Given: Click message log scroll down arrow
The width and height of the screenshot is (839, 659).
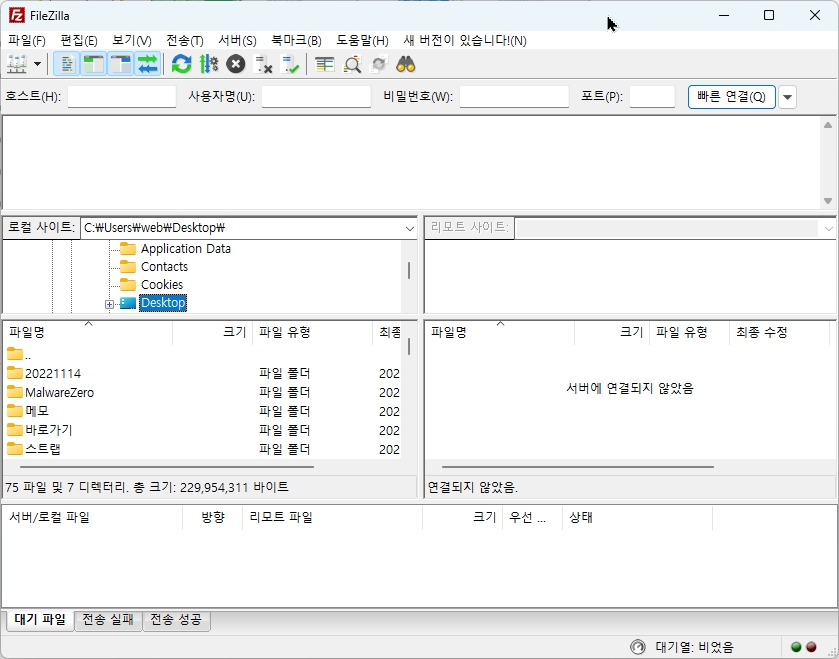Looking at the screenshot, I should pos(828,201).
